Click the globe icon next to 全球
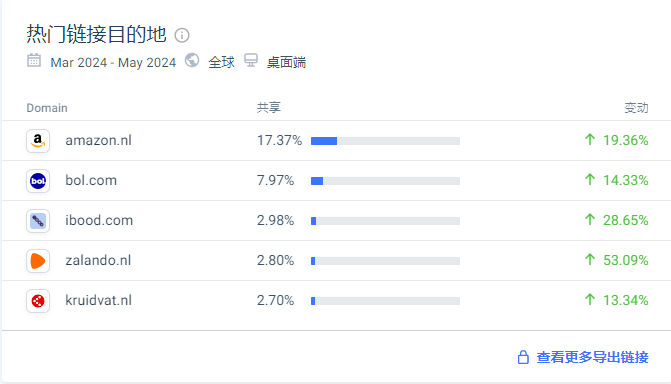 point(192,60)
